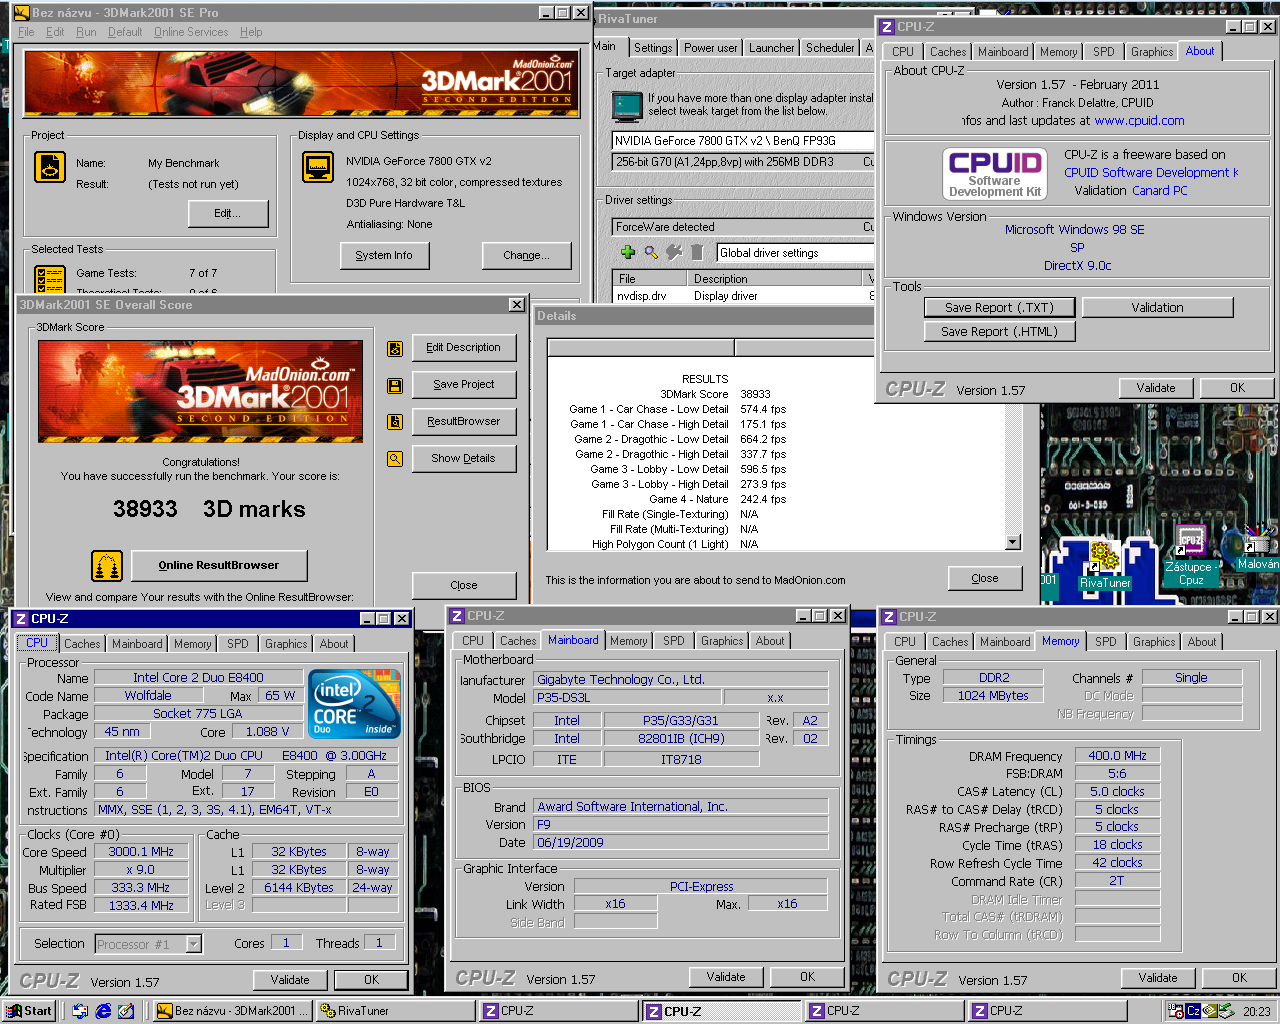Click the green plus icon in RivaTuner driver settings
The image size is (1280, 1024).
click(x=628, y=252)
